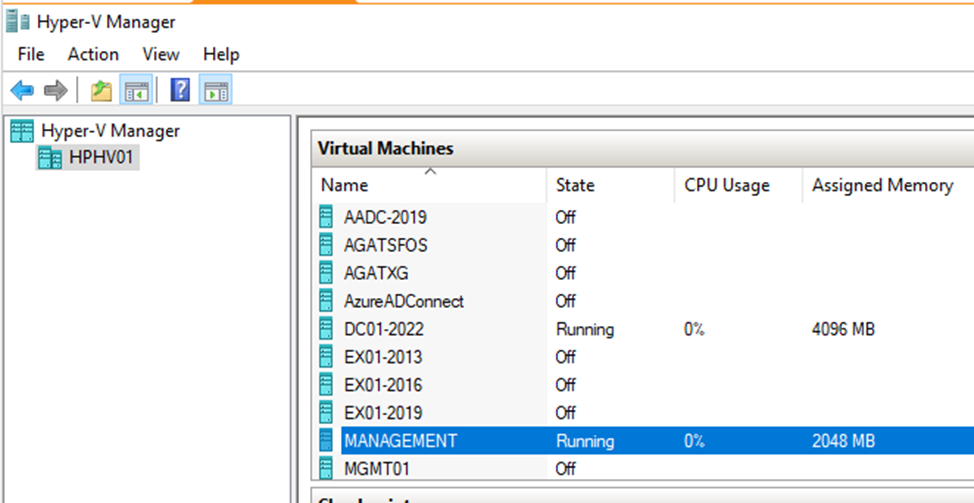This screenshot has height=503, width=974.
Task: Open the Help menu
Action: click(221, 55)
